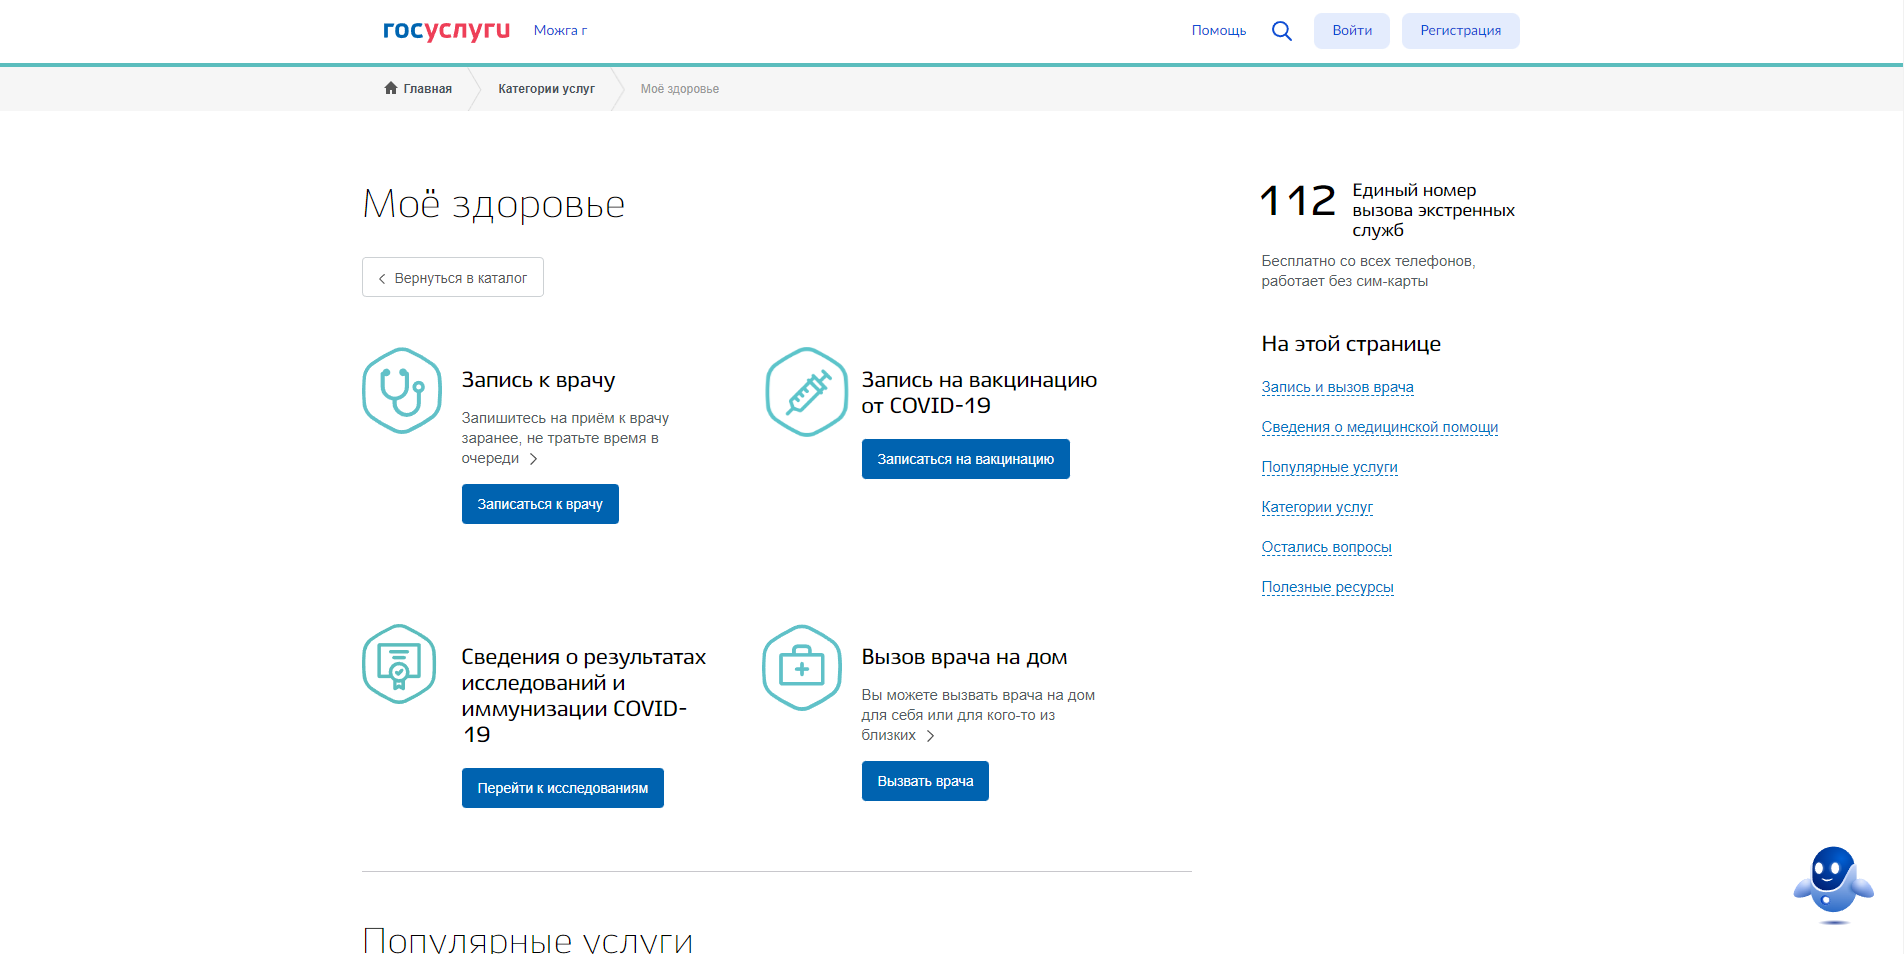
Task: Click Перейти к исследованиям button
Action: 563,788
